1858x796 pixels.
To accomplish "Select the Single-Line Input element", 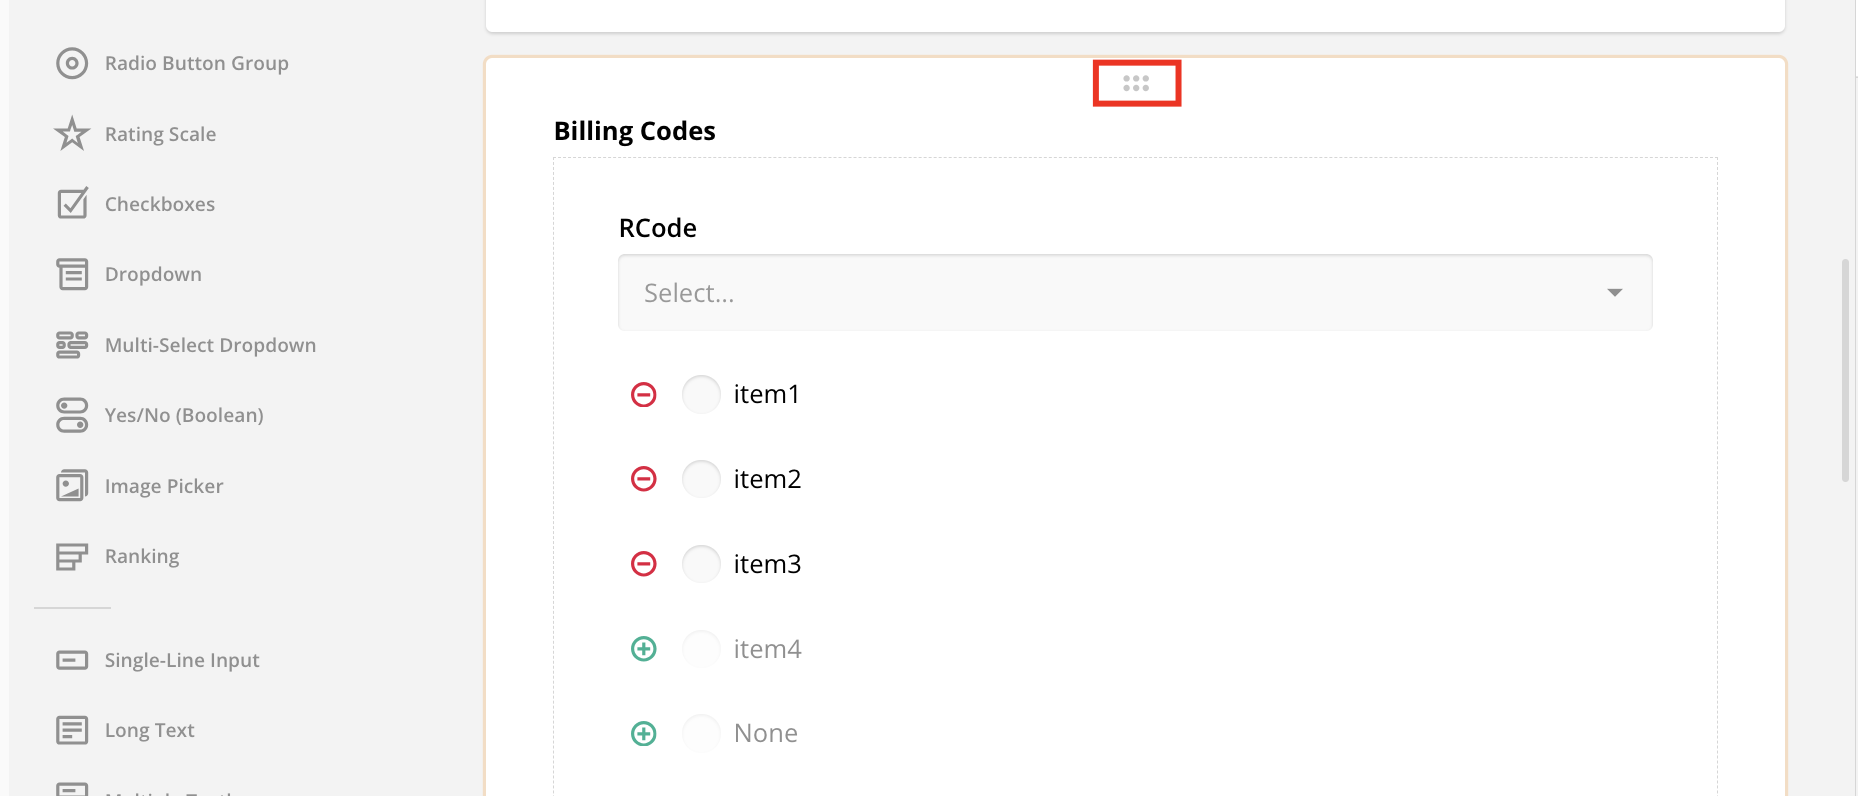I will (x=181, y=659).
